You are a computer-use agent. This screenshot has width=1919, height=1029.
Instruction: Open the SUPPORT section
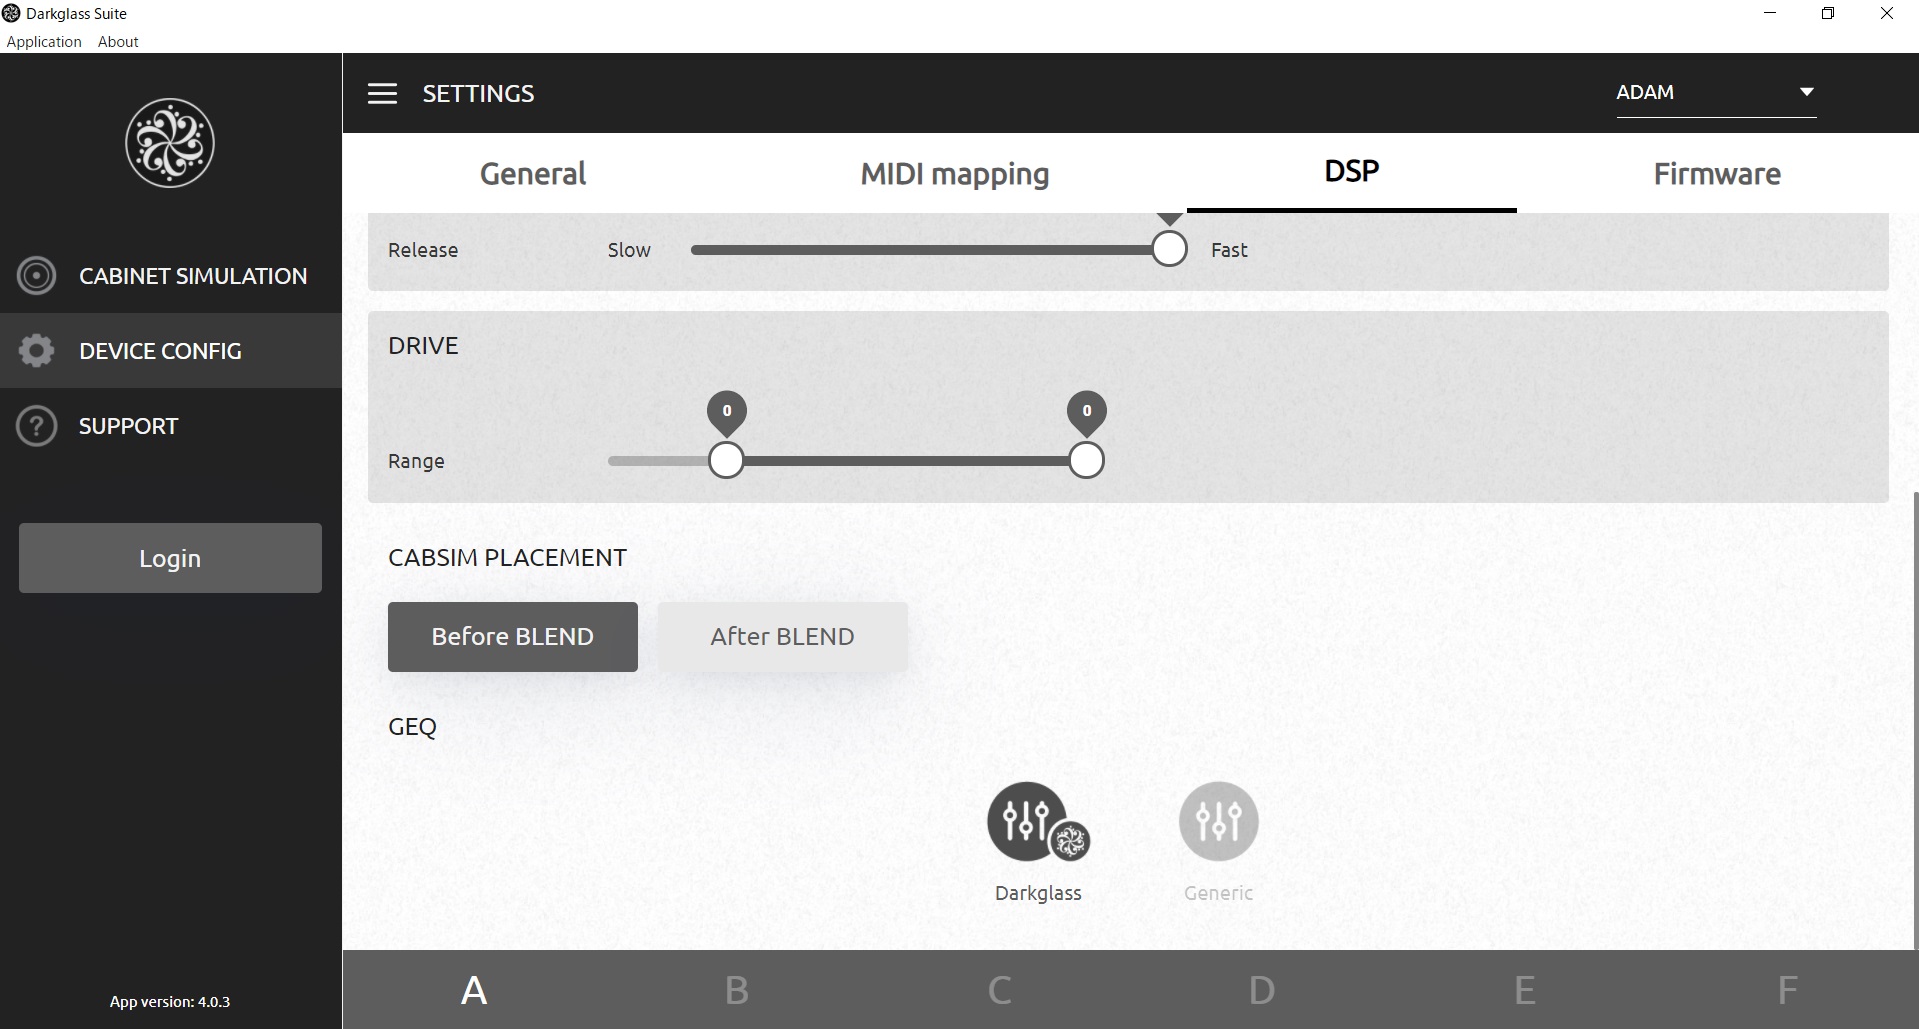(x=171, y=426)
